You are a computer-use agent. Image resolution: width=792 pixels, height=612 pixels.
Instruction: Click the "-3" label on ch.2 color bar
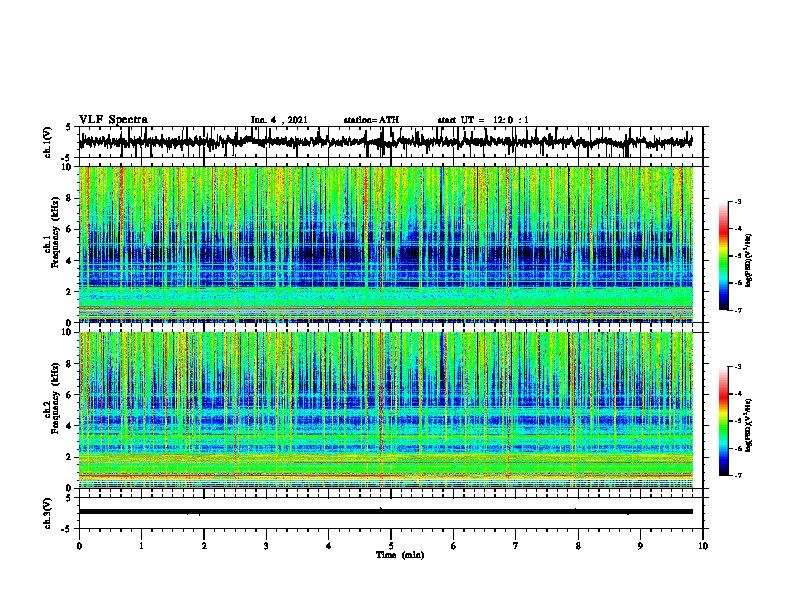tap(737, 367)
